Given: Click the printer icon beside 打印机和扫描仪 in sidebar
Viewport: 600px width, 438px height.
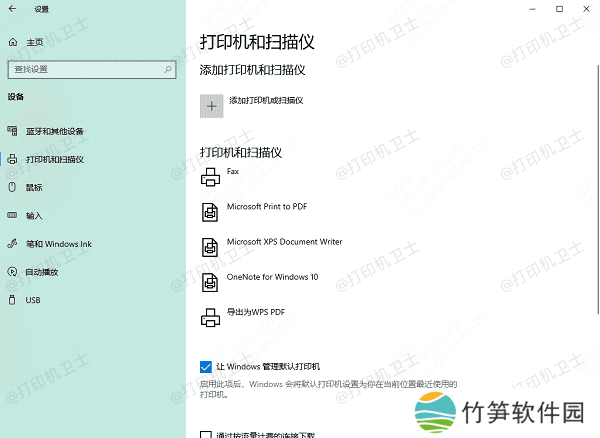Looking at the screenshot, I should (x=12, y=159).
